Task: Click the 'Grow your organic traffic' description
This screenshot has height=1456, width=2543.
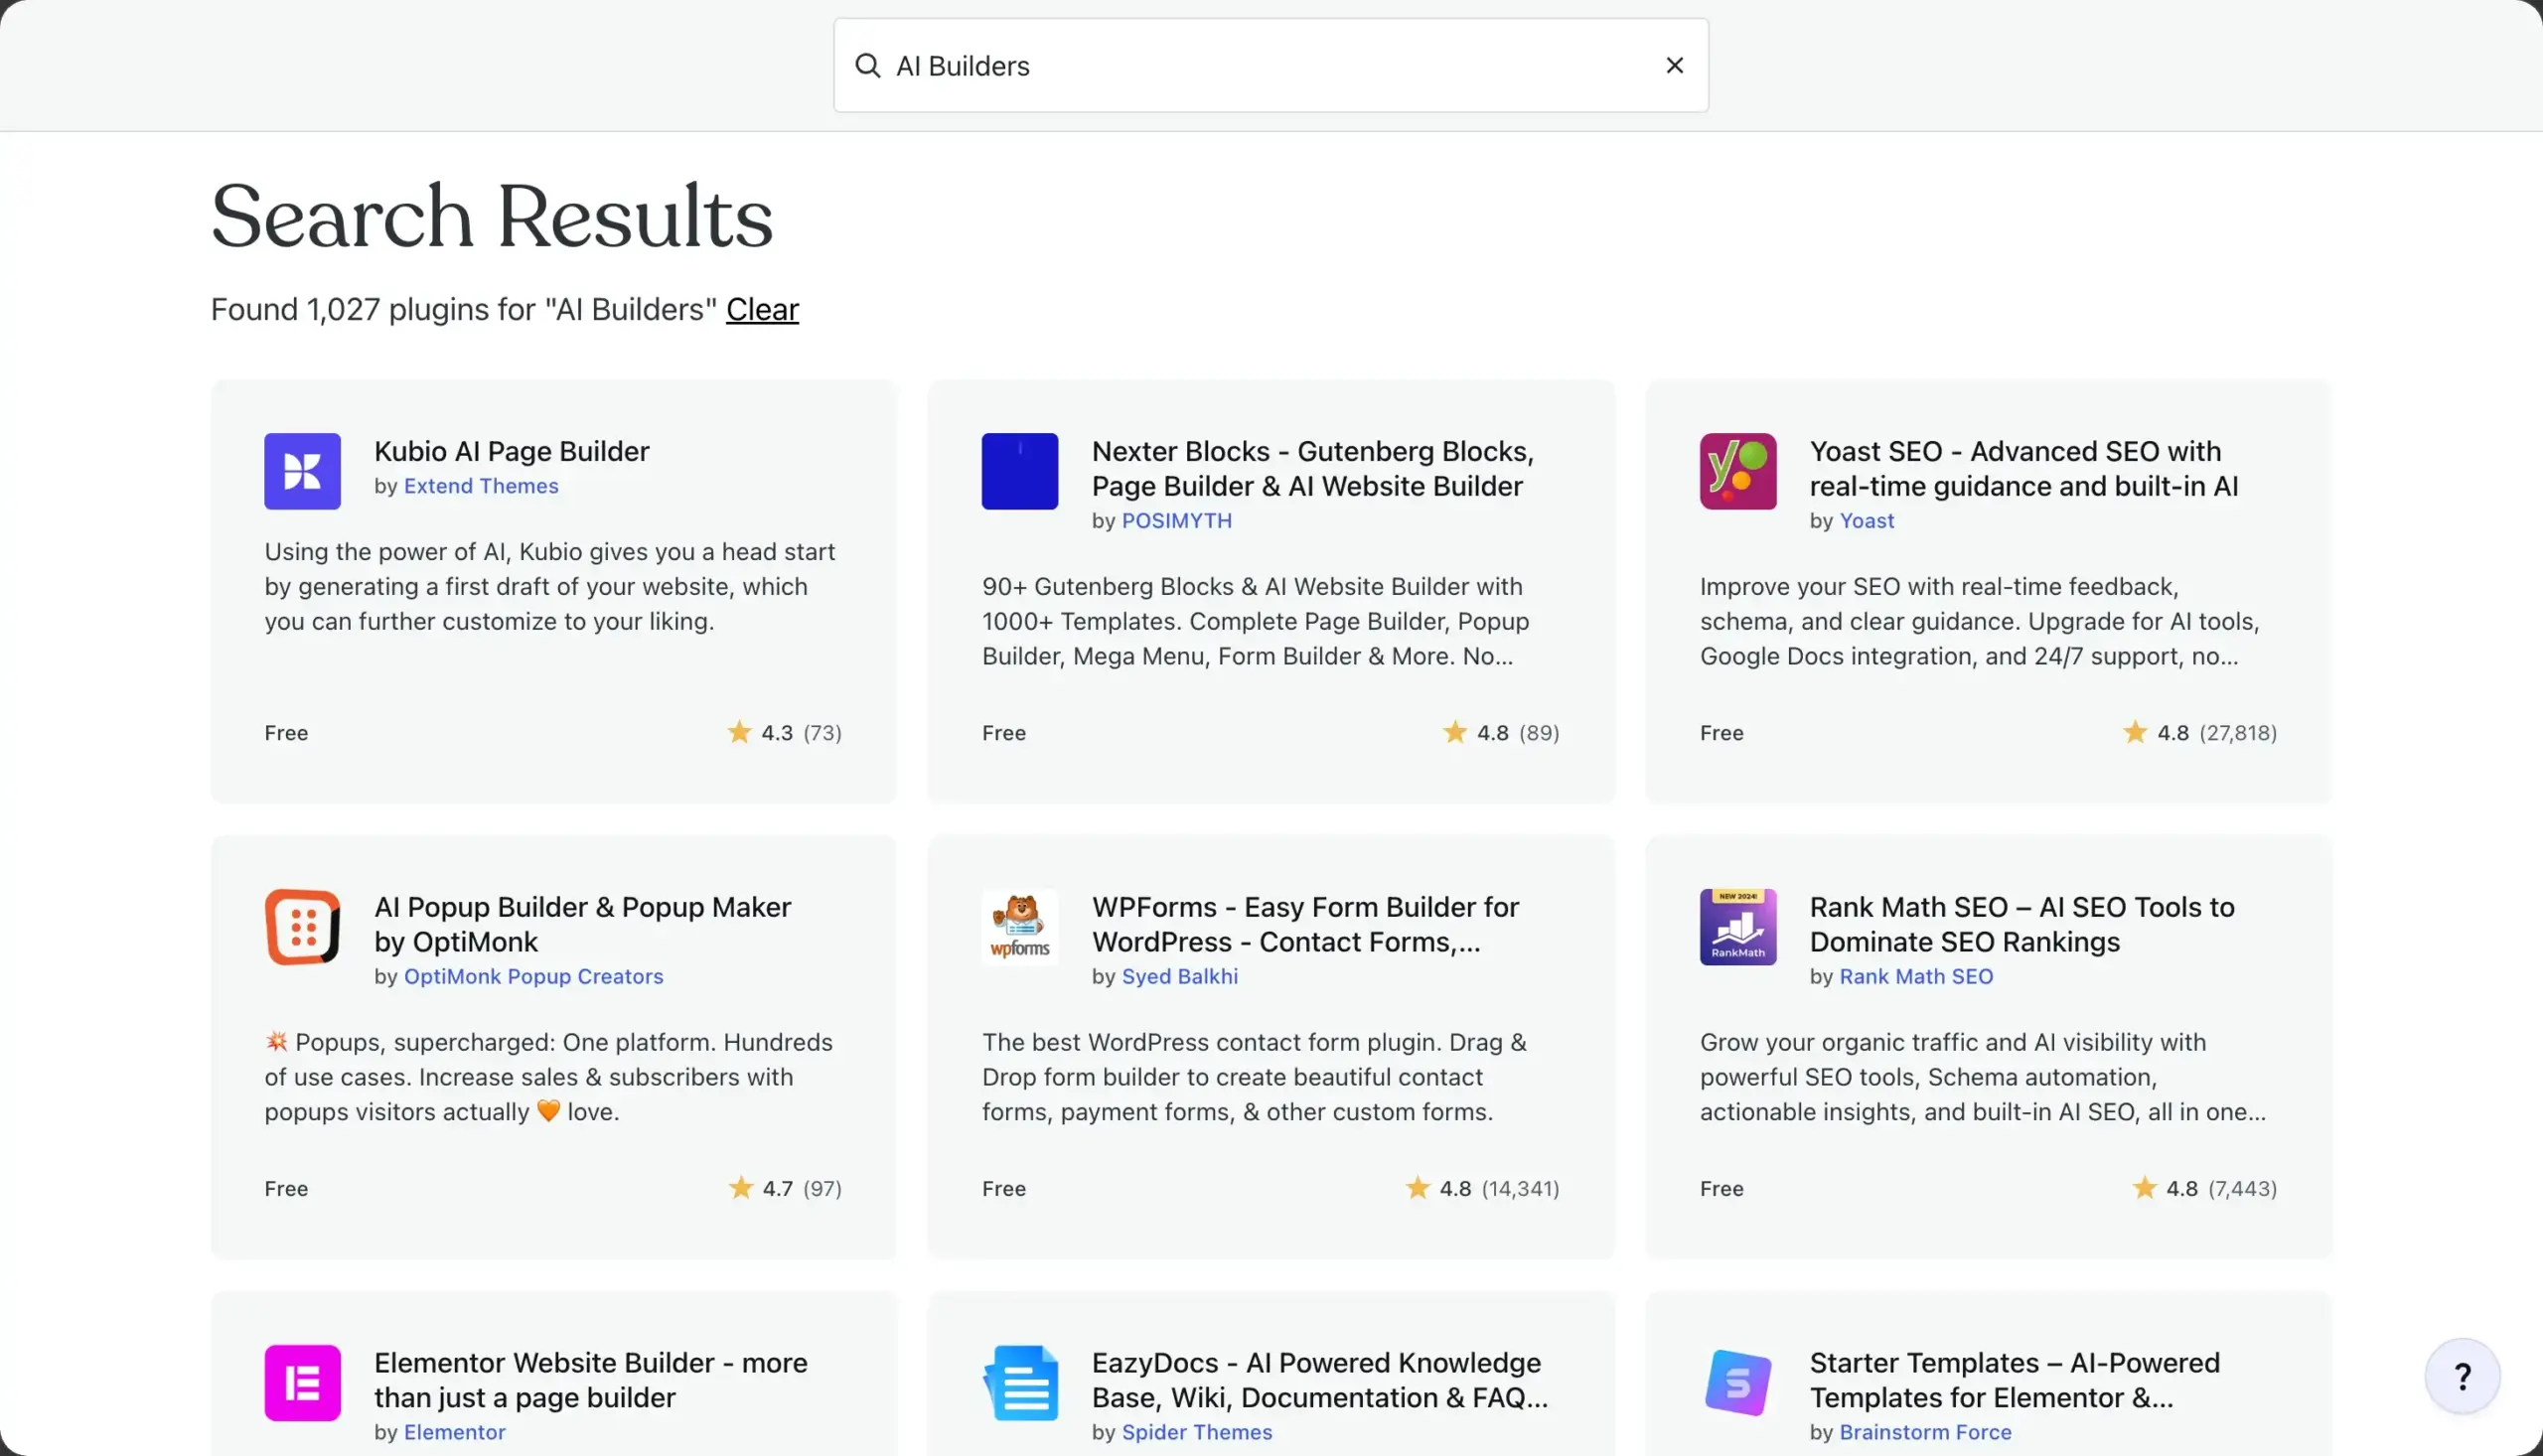Action: pyautogui.click(x=1982, y=1078)
